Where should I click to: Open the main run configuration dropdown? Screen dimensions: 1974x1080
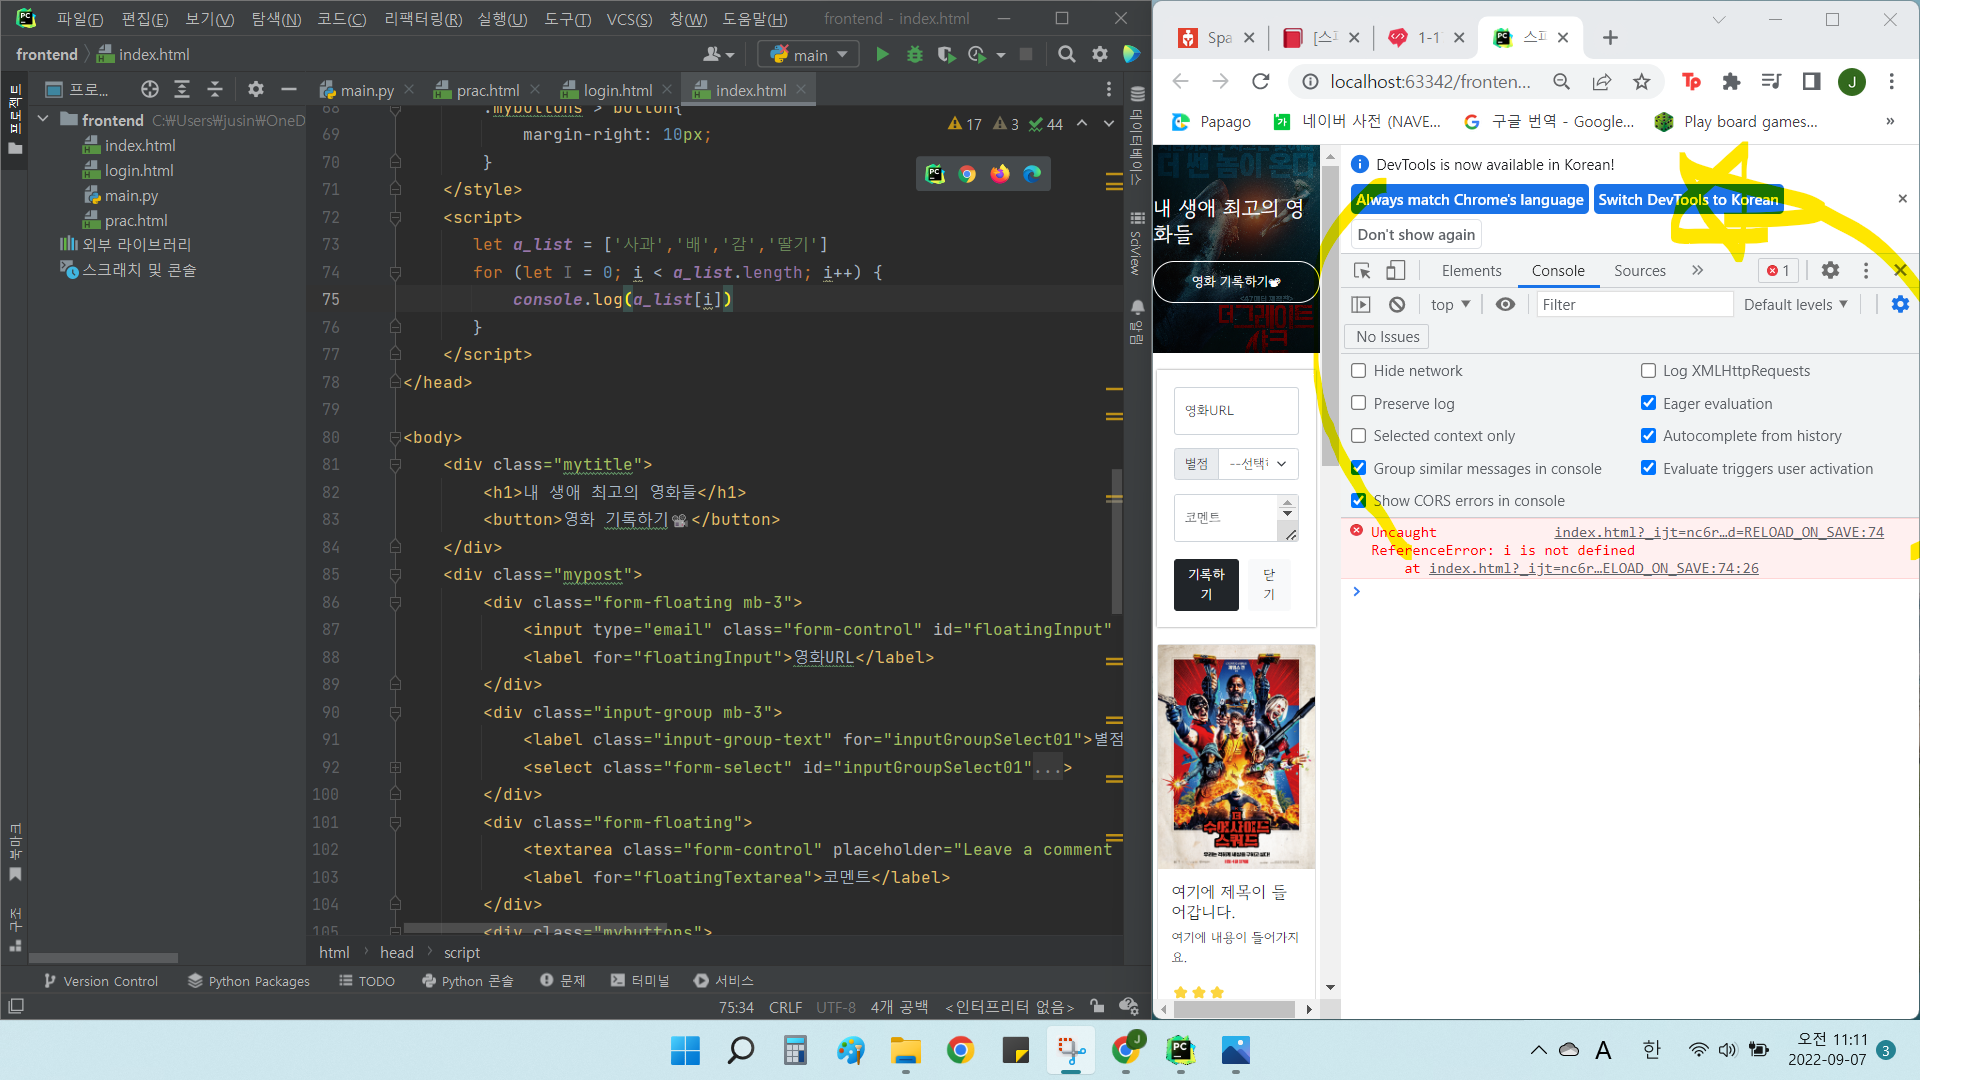coord(809,55)
